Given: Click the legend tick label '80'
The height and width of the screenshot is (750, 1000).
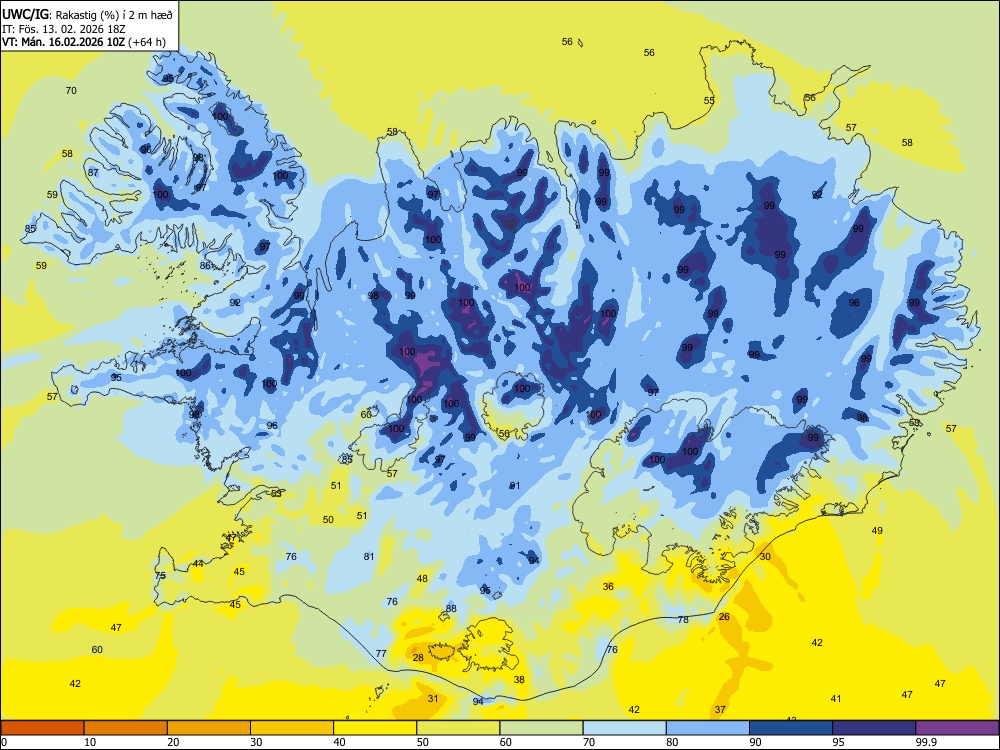Looking at the screenshot, I should coord(672,742).
